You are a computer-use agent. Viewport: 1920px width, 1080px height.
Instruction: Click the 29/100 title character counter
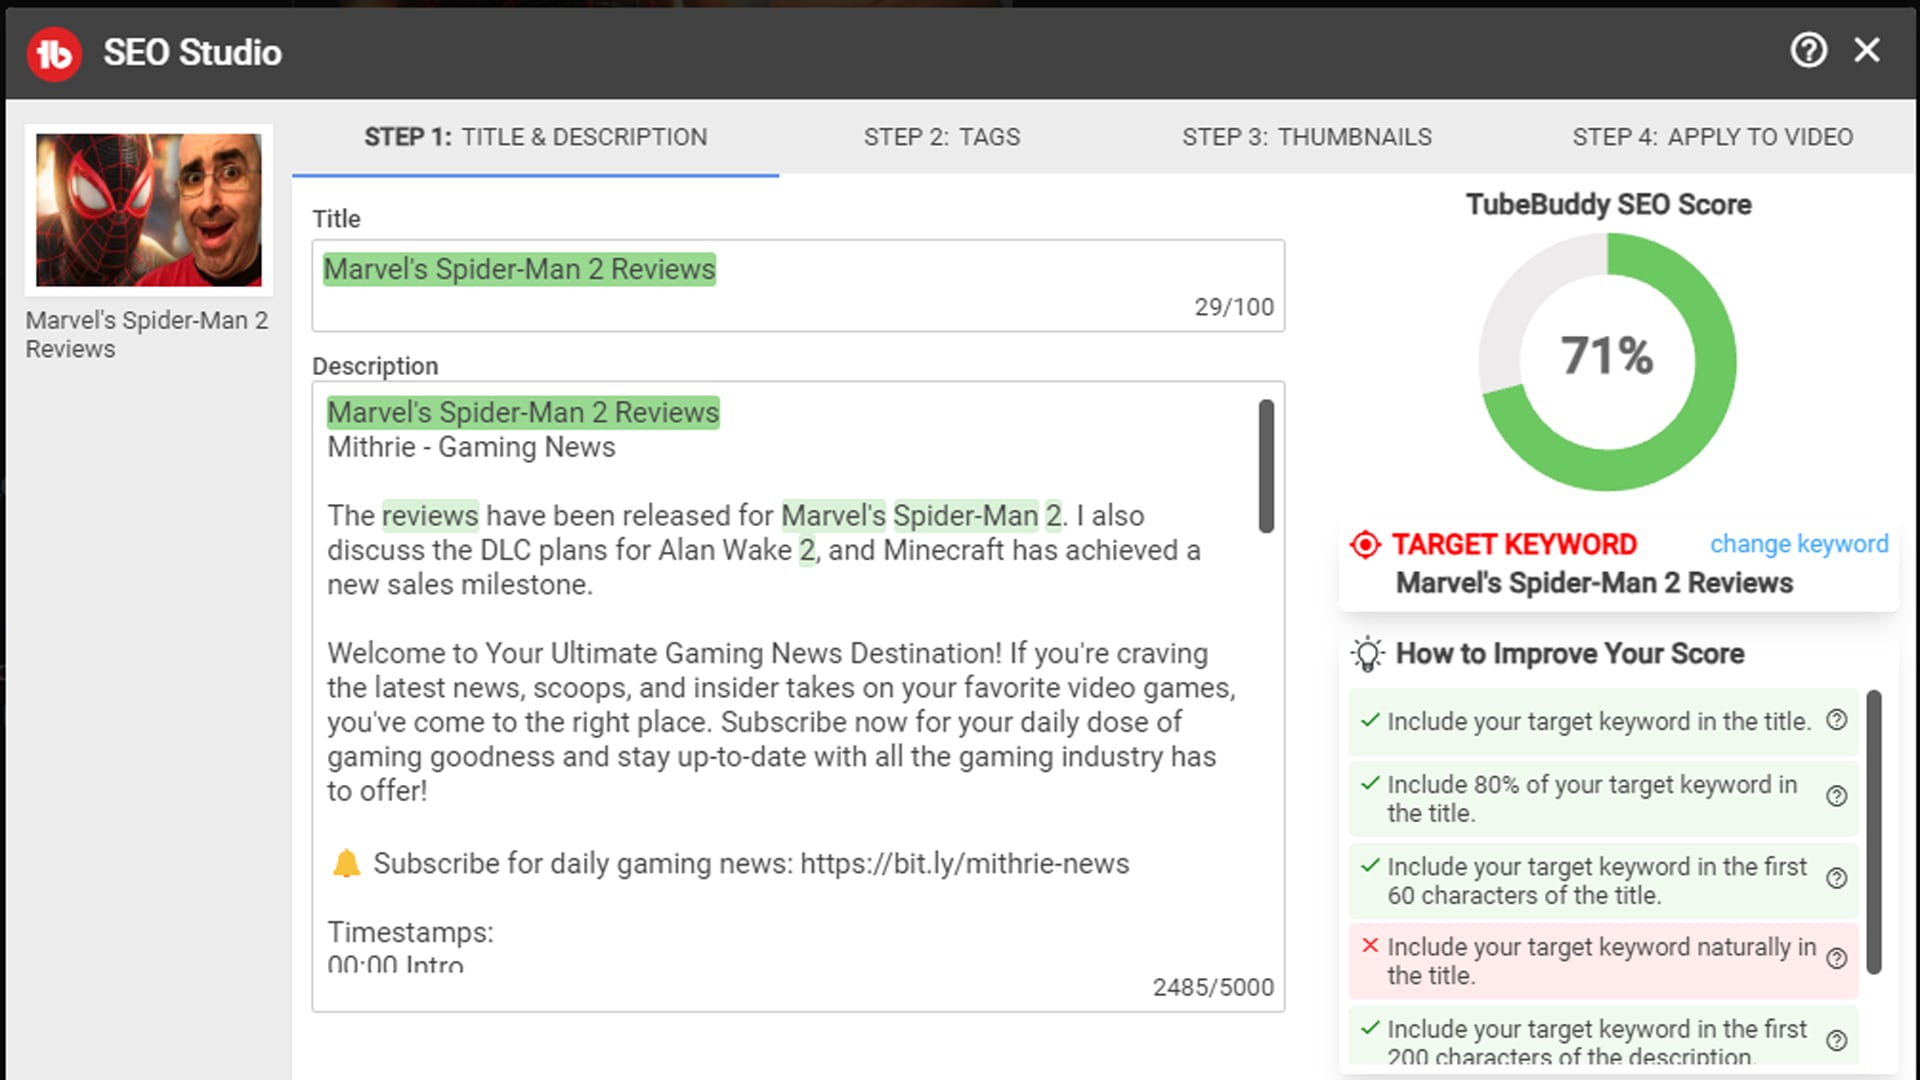(x=1234, y=307)
